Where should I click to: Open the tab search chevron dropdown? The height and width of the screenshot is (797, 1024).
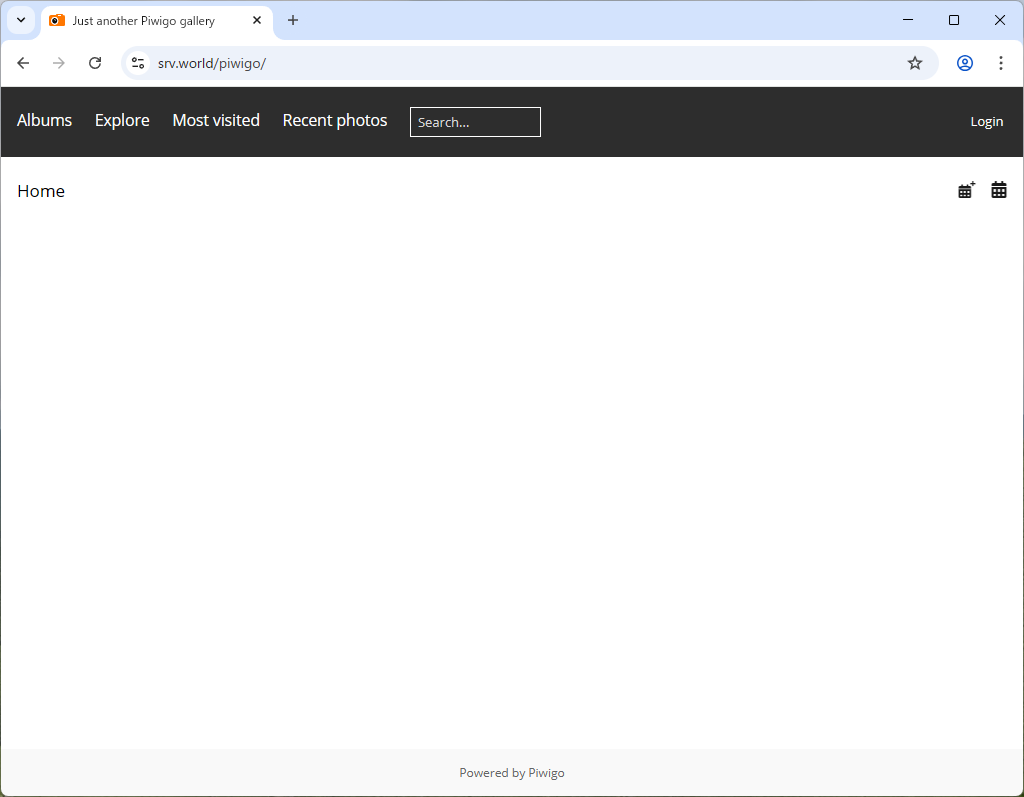(x=21, y=20)
